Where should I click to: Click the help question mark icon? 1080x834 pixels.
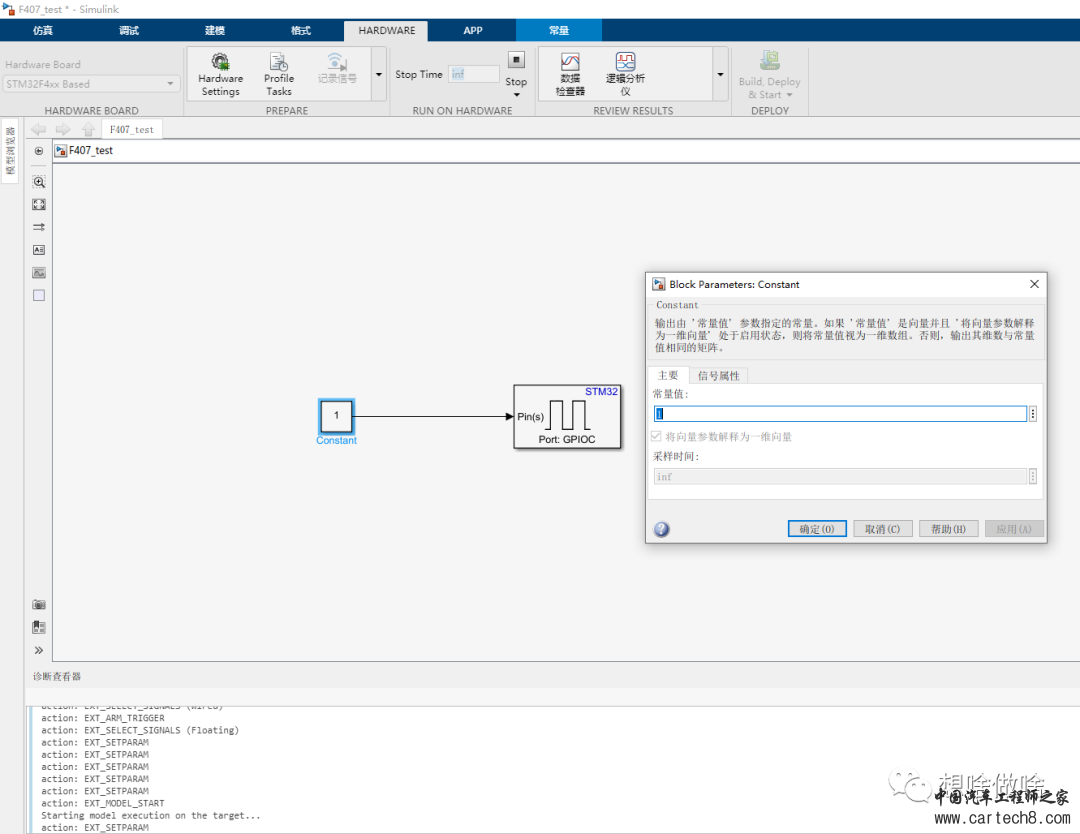(x=661, y=529)
